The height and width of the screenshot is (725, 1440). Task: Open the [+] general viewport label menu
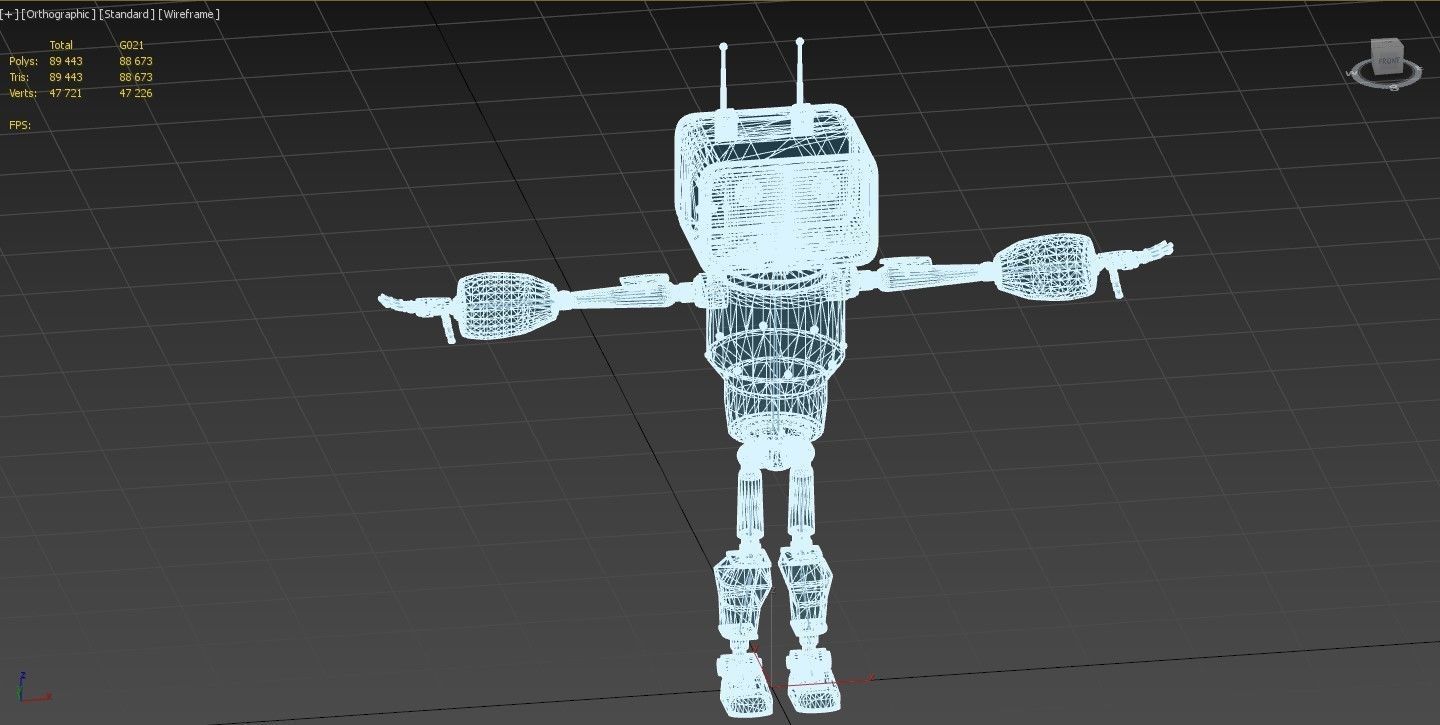point(9,14)
